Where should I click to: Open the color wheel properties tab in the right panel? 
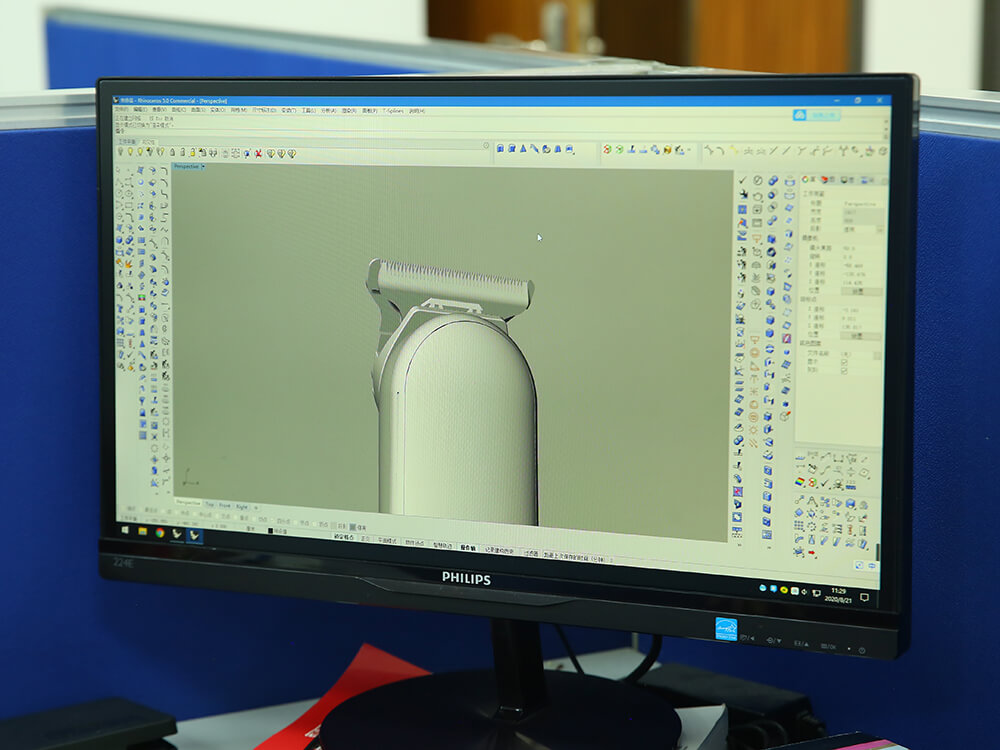805,179
